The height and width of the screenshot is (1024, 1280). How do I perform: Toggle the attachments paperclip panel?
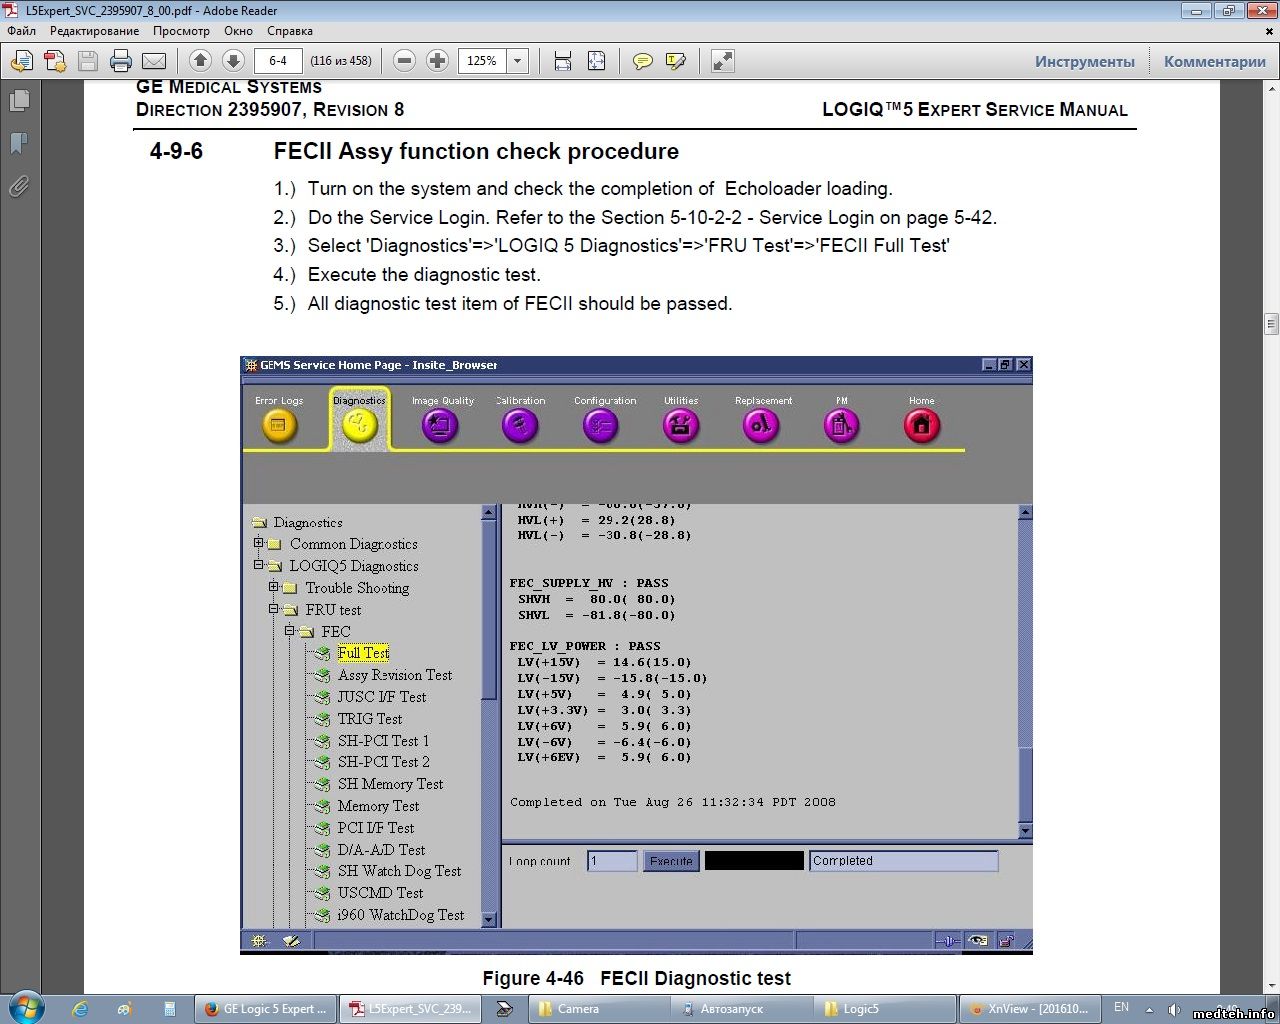(x=19, y=186)
